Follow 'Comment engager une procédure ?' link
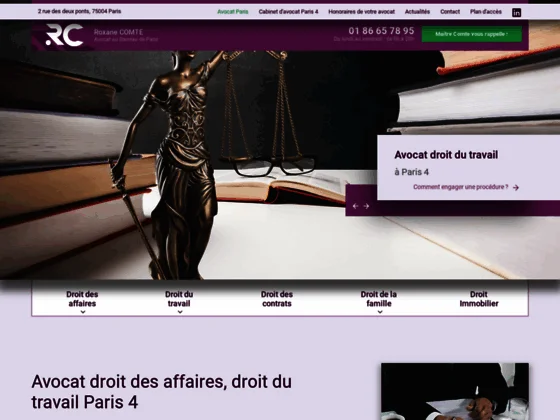The height and width of the screenshot is (420, 560). pyautogui.click(x=461, y=187)
